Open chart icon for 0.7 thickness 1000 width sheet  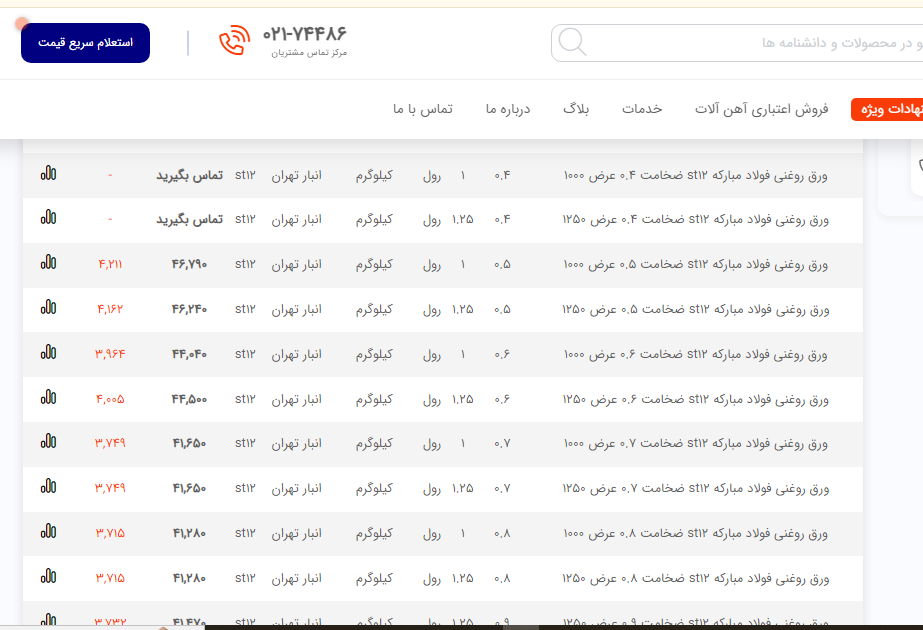point(48,441)
